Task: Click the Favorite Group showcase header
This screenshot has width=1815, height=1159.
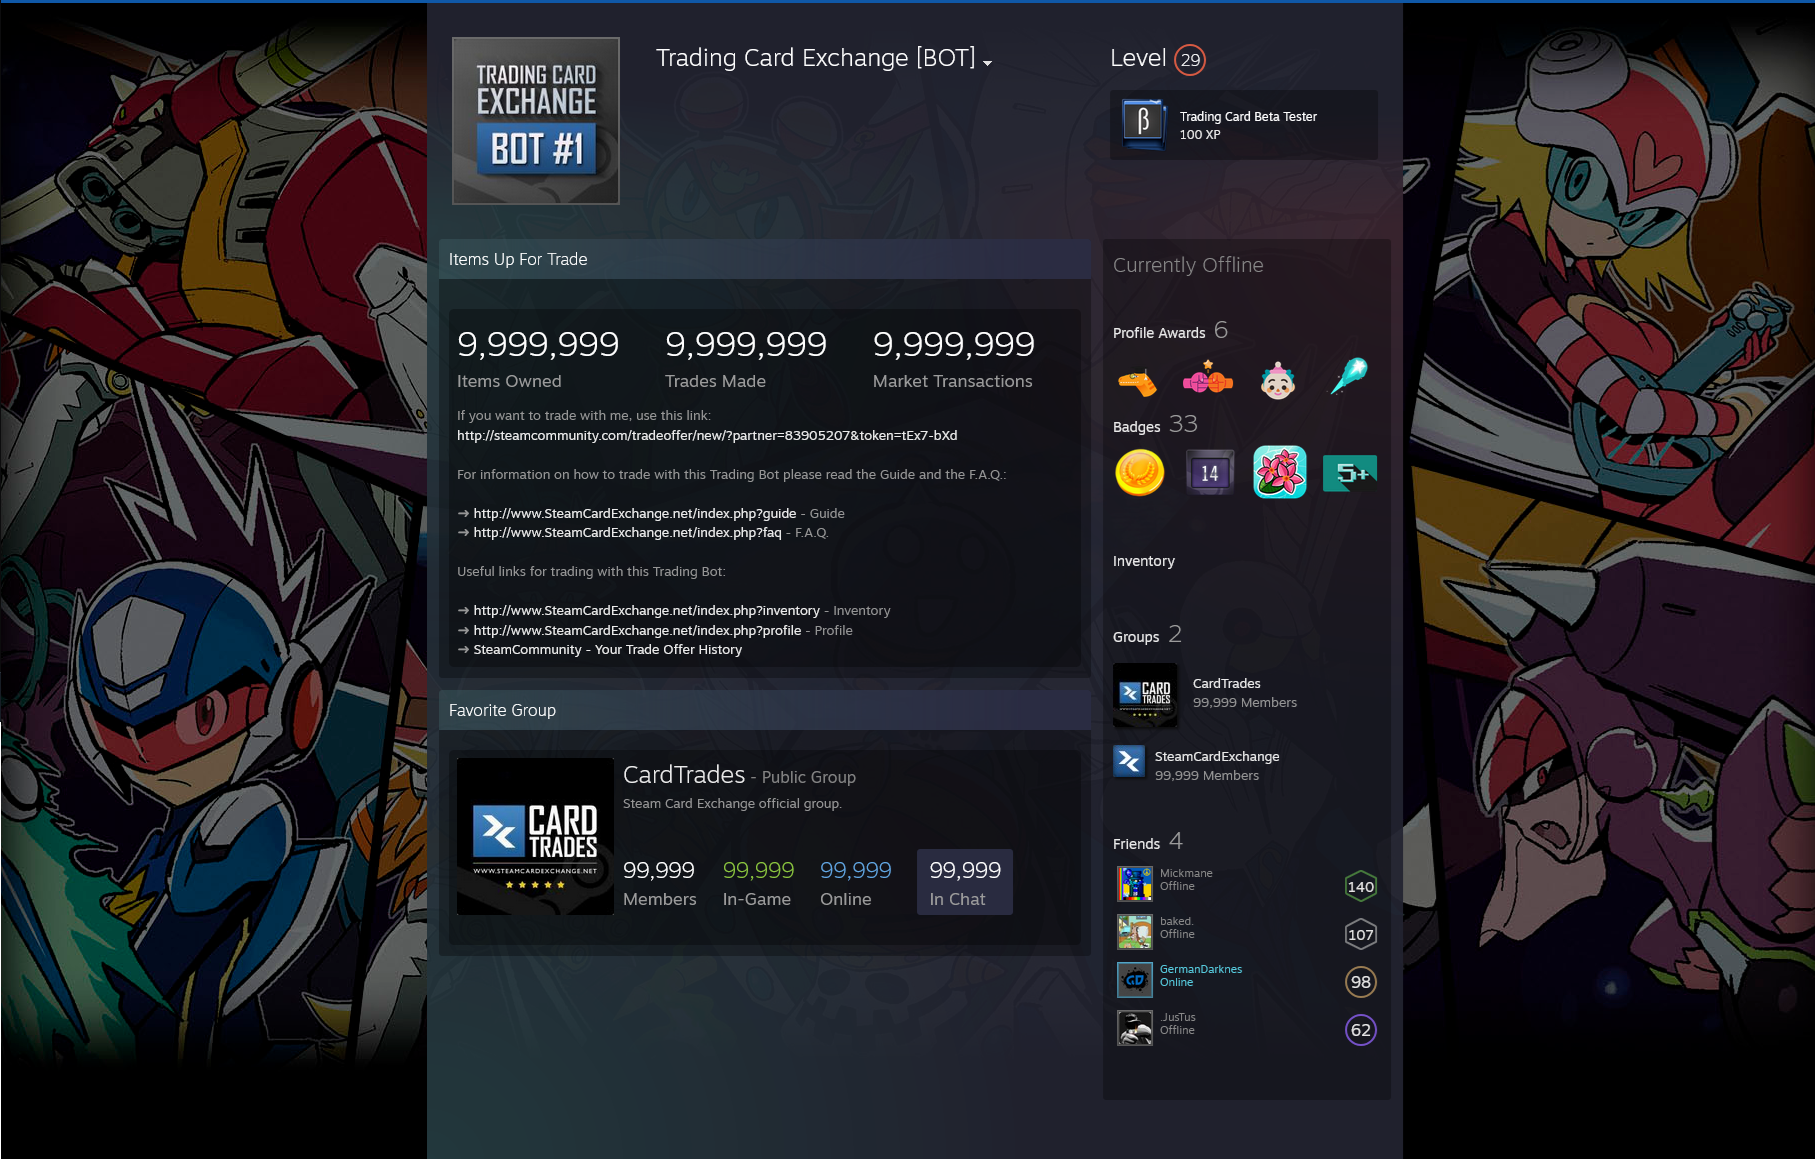Action: click(765, 710)
